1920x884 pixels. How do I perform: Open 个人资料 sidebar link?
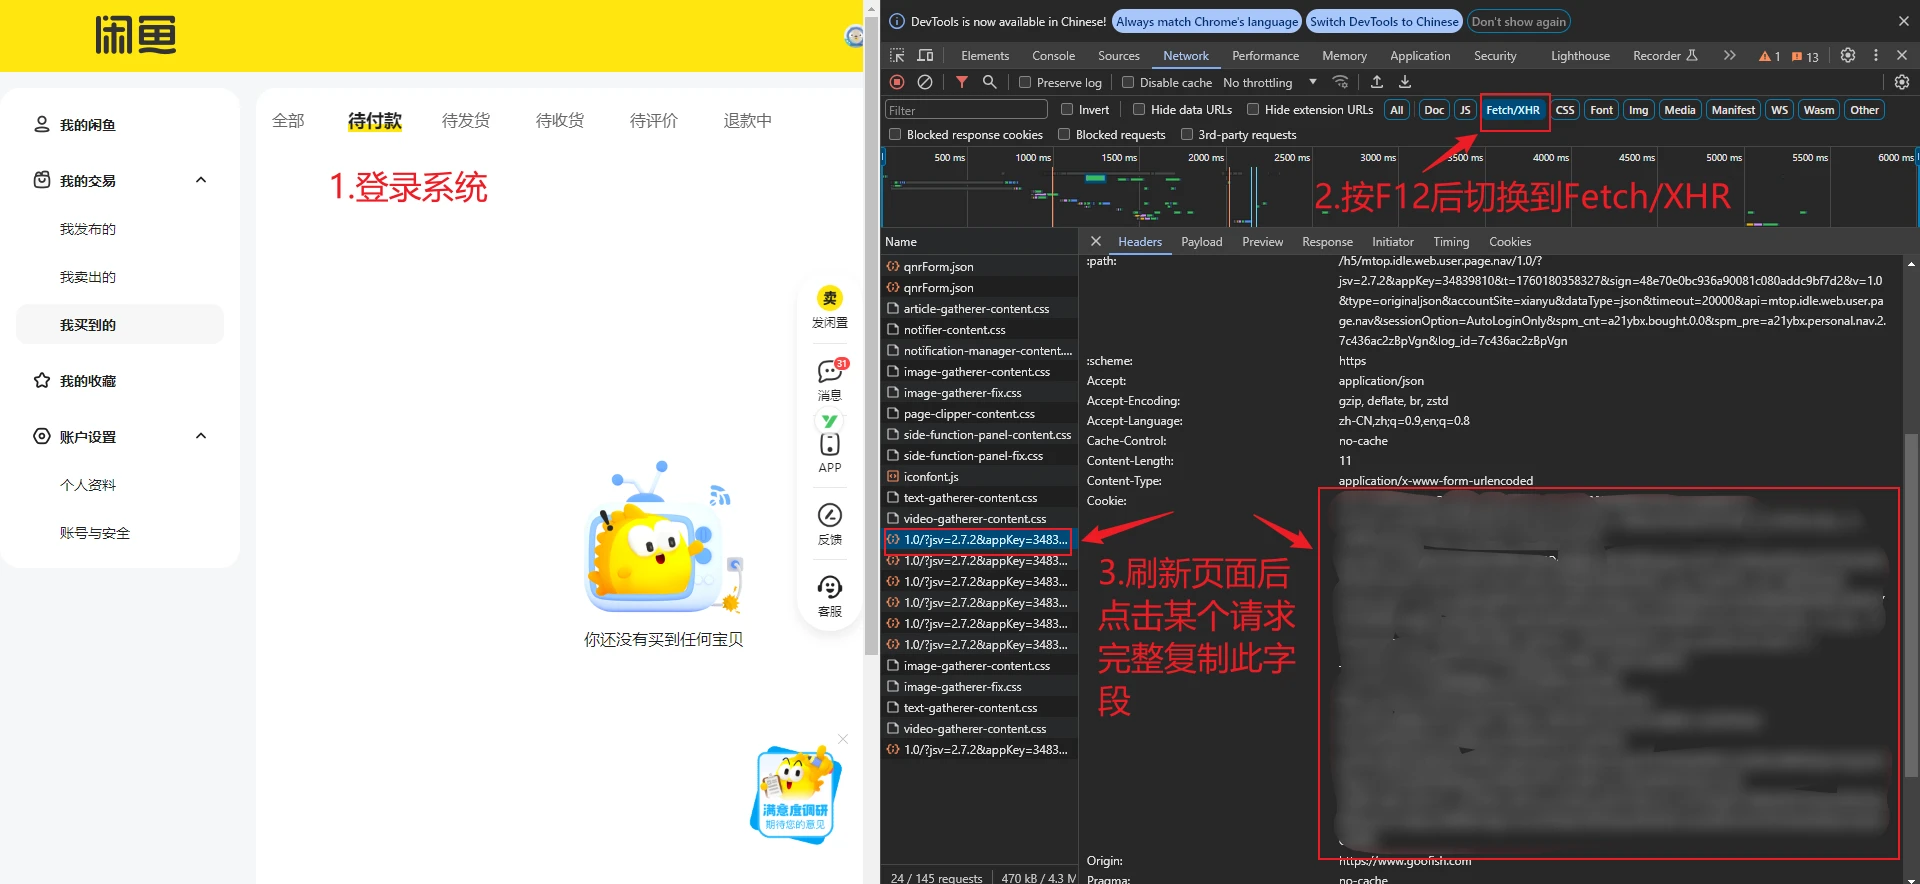point(88,485)
